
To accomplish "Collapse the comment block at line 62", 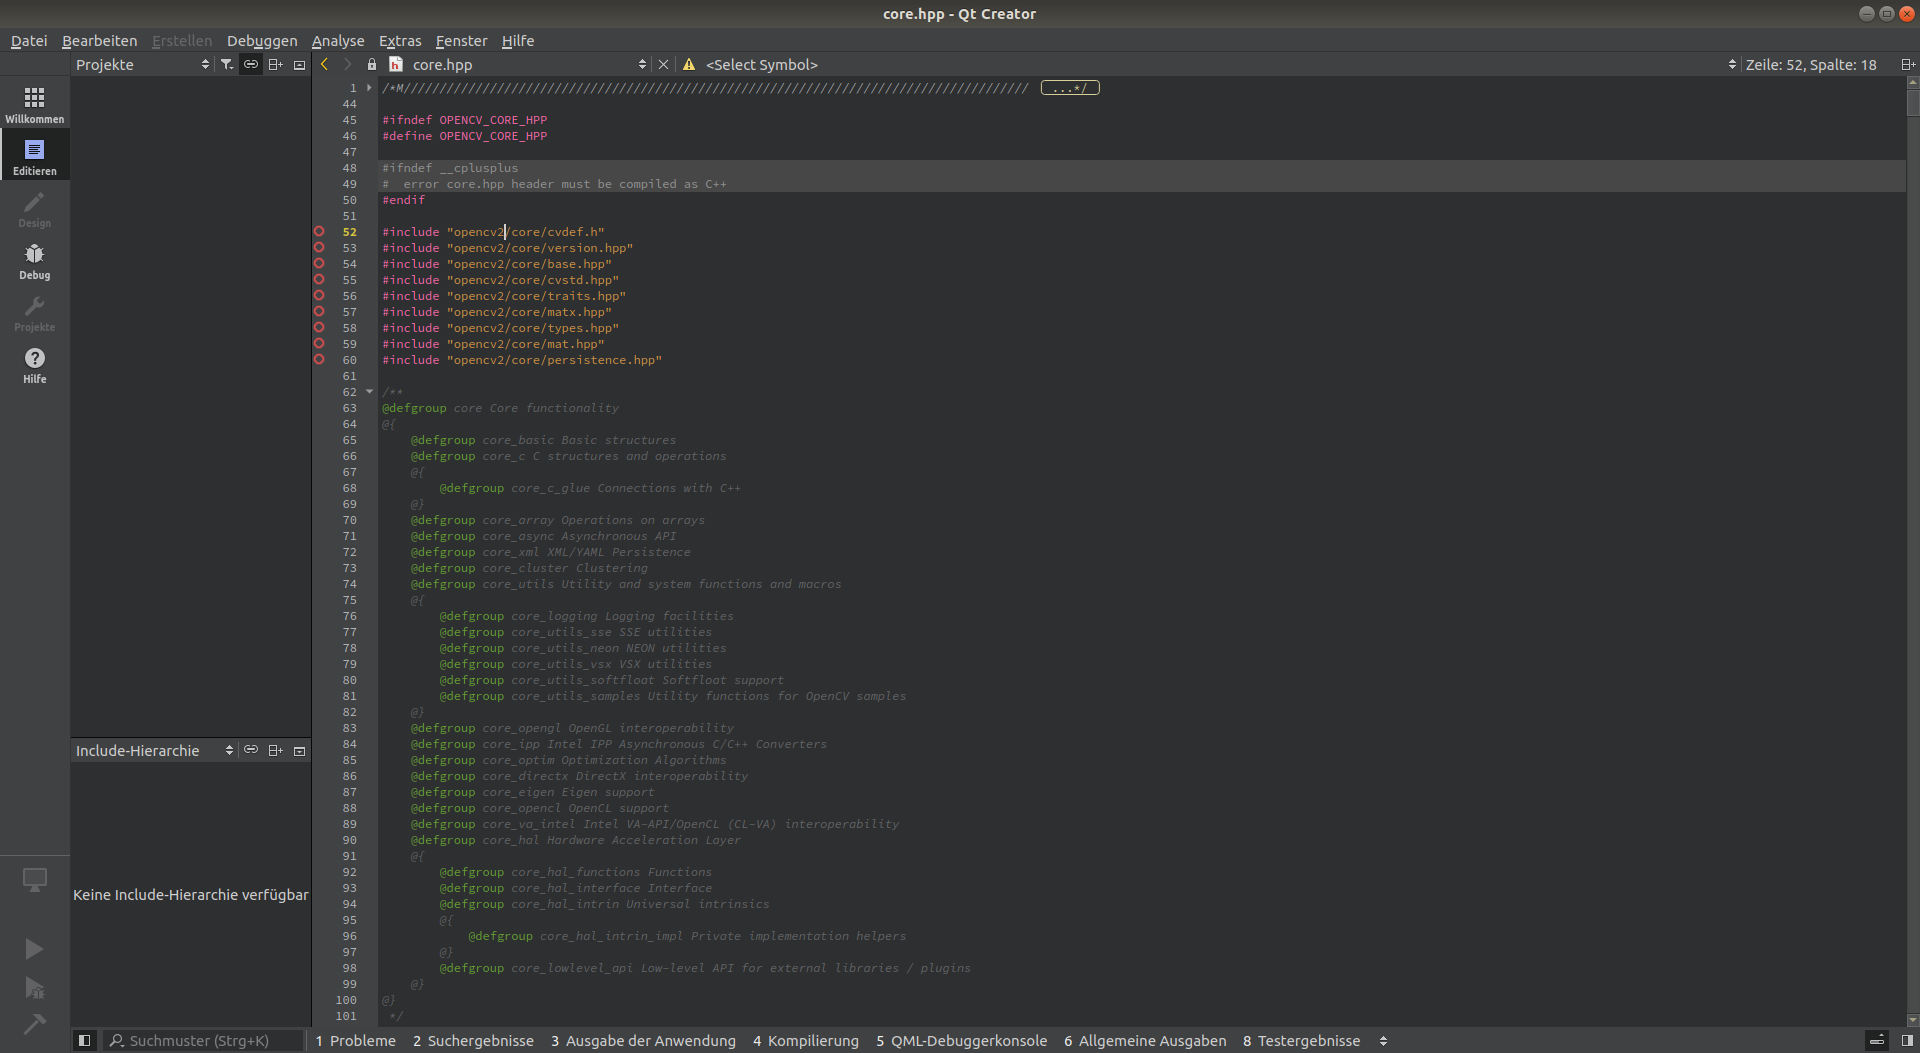I will 369,392.
